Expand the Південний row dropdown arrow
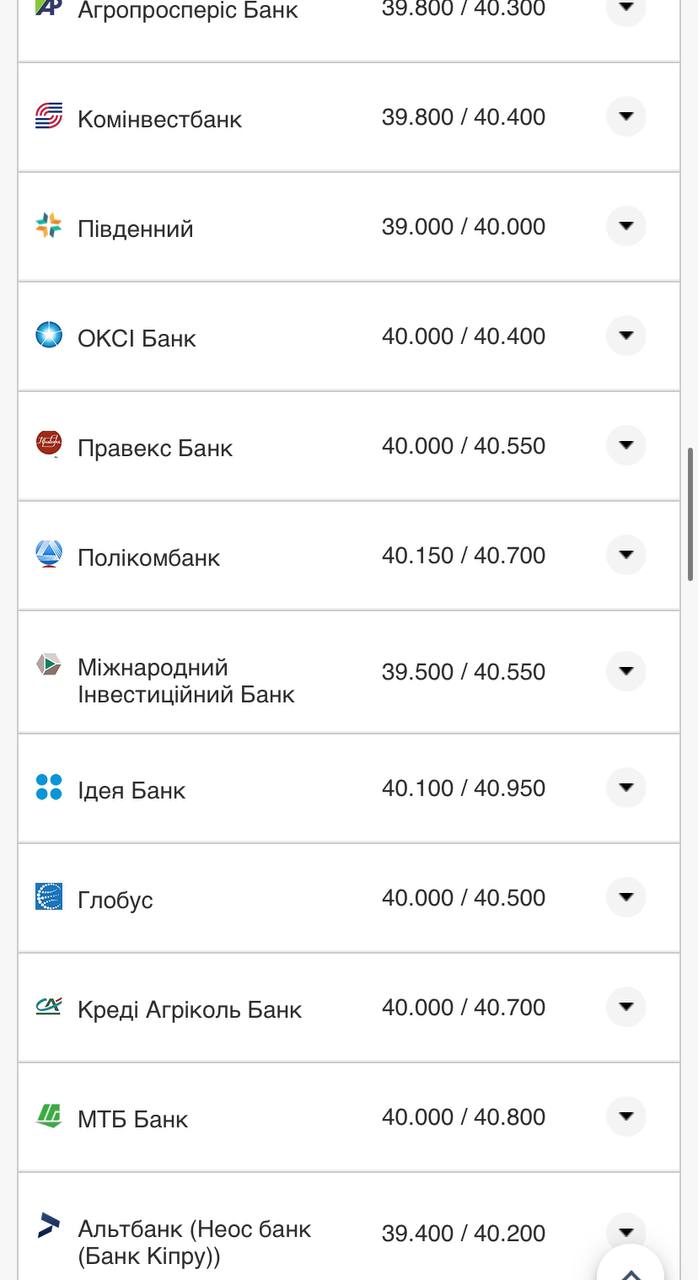 (x=626, y=226)
